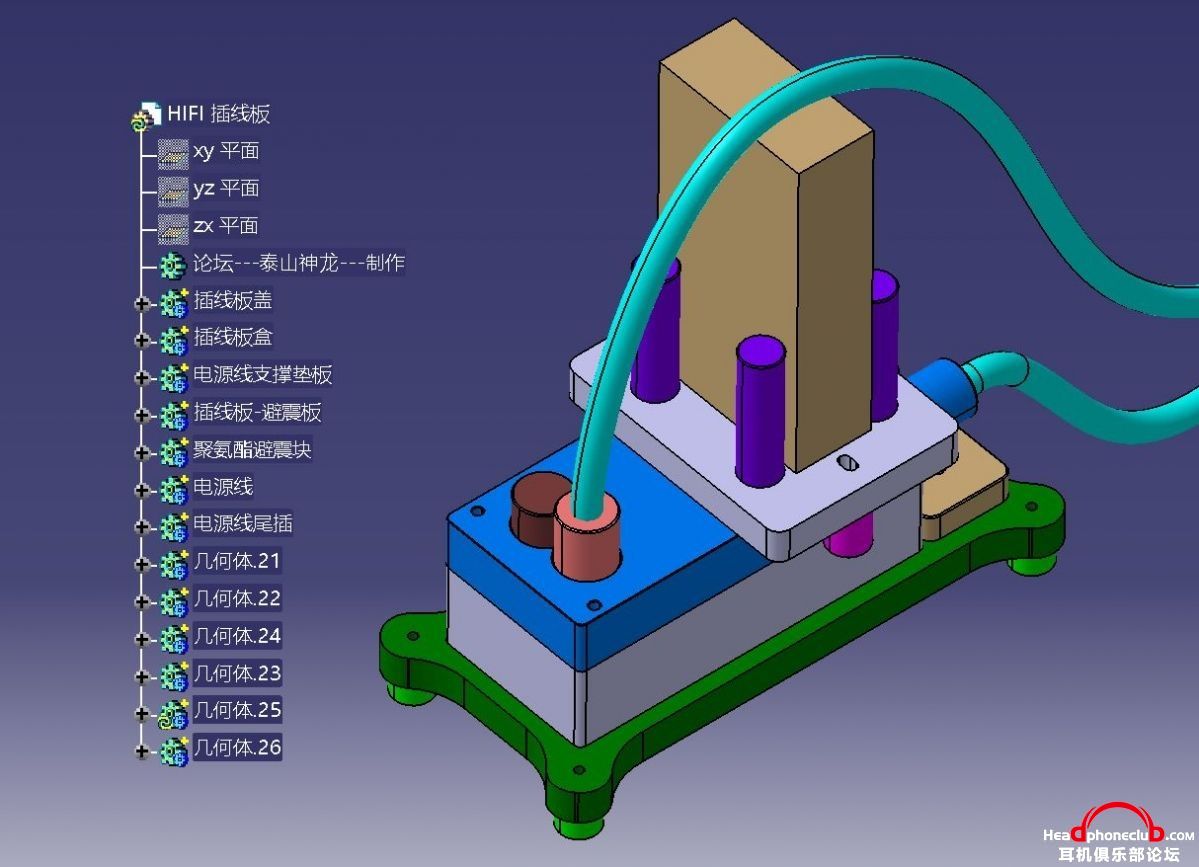Image resolution: width=1199 pixels, height=867 pixels.
Task: Select the 论坛---泰山神龙---制作 label
Action: tap(299, 263)
